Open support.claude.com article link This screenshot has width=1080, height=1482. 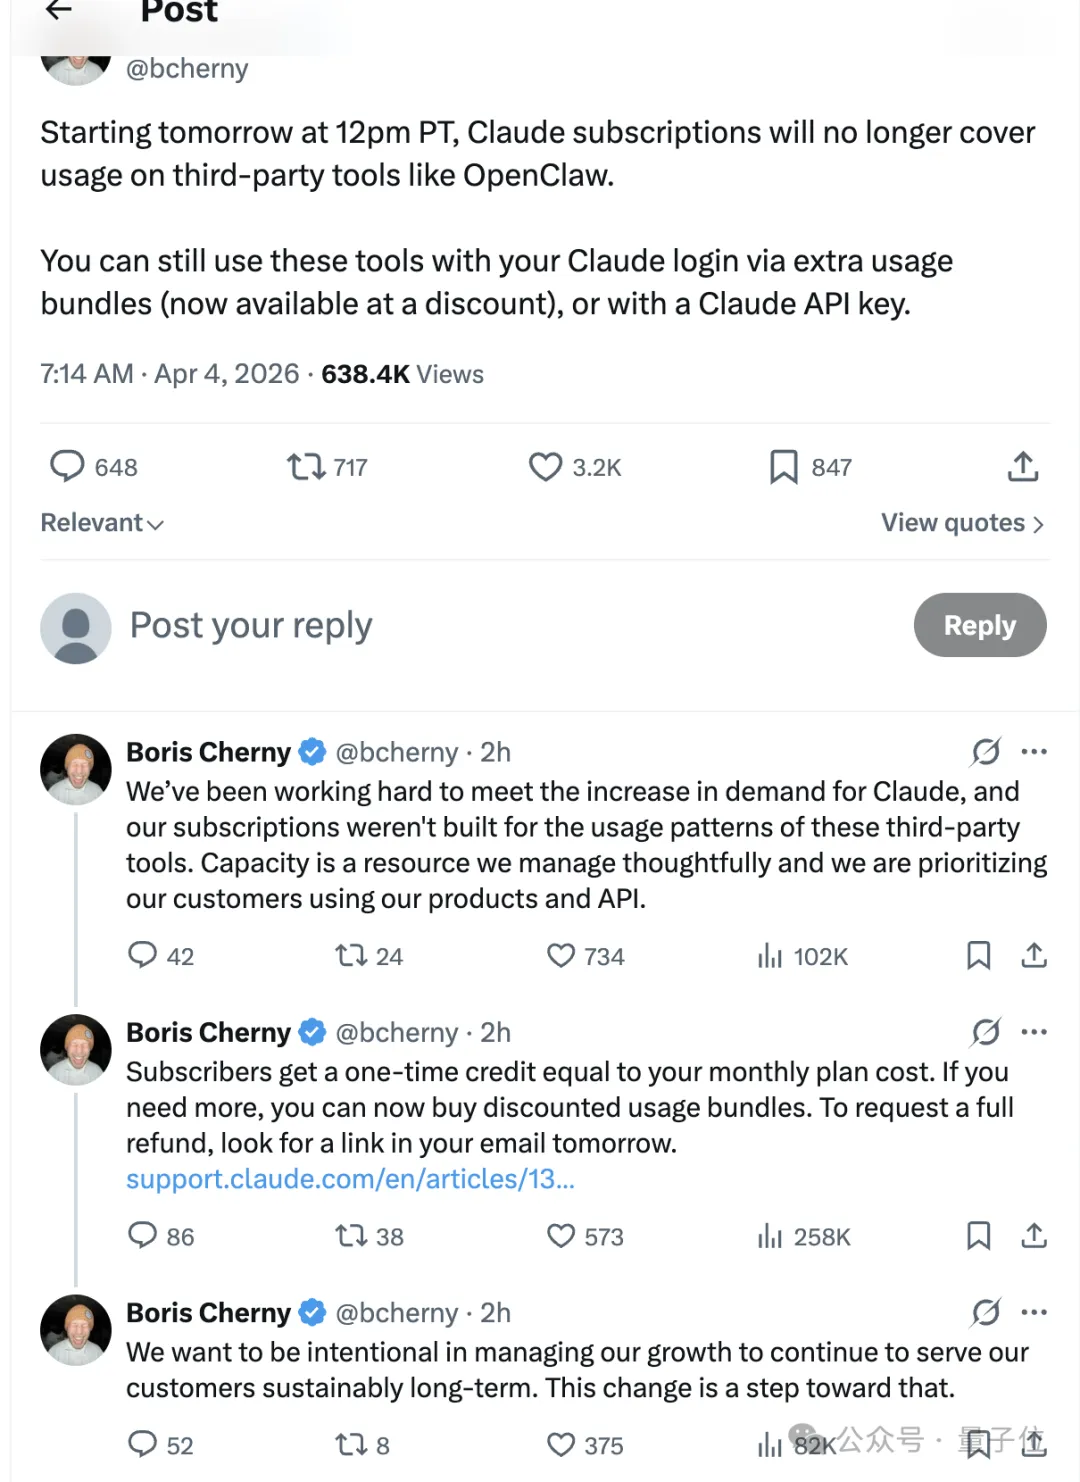350,1179
